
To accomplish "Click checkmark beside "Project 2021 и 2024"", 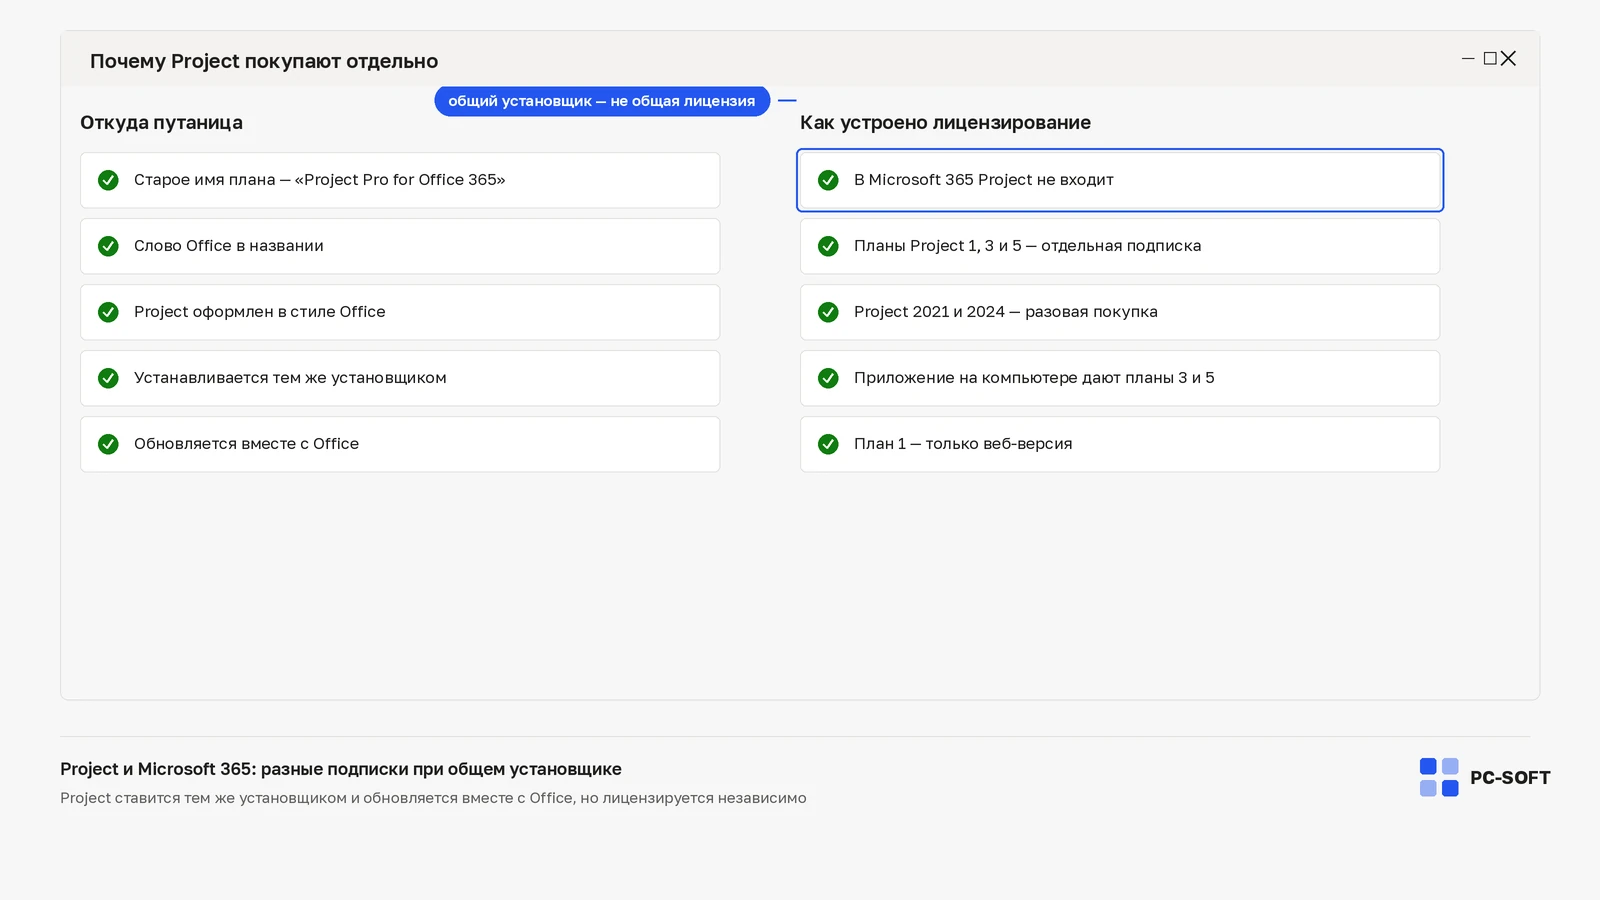I will [x=828, y=312].
